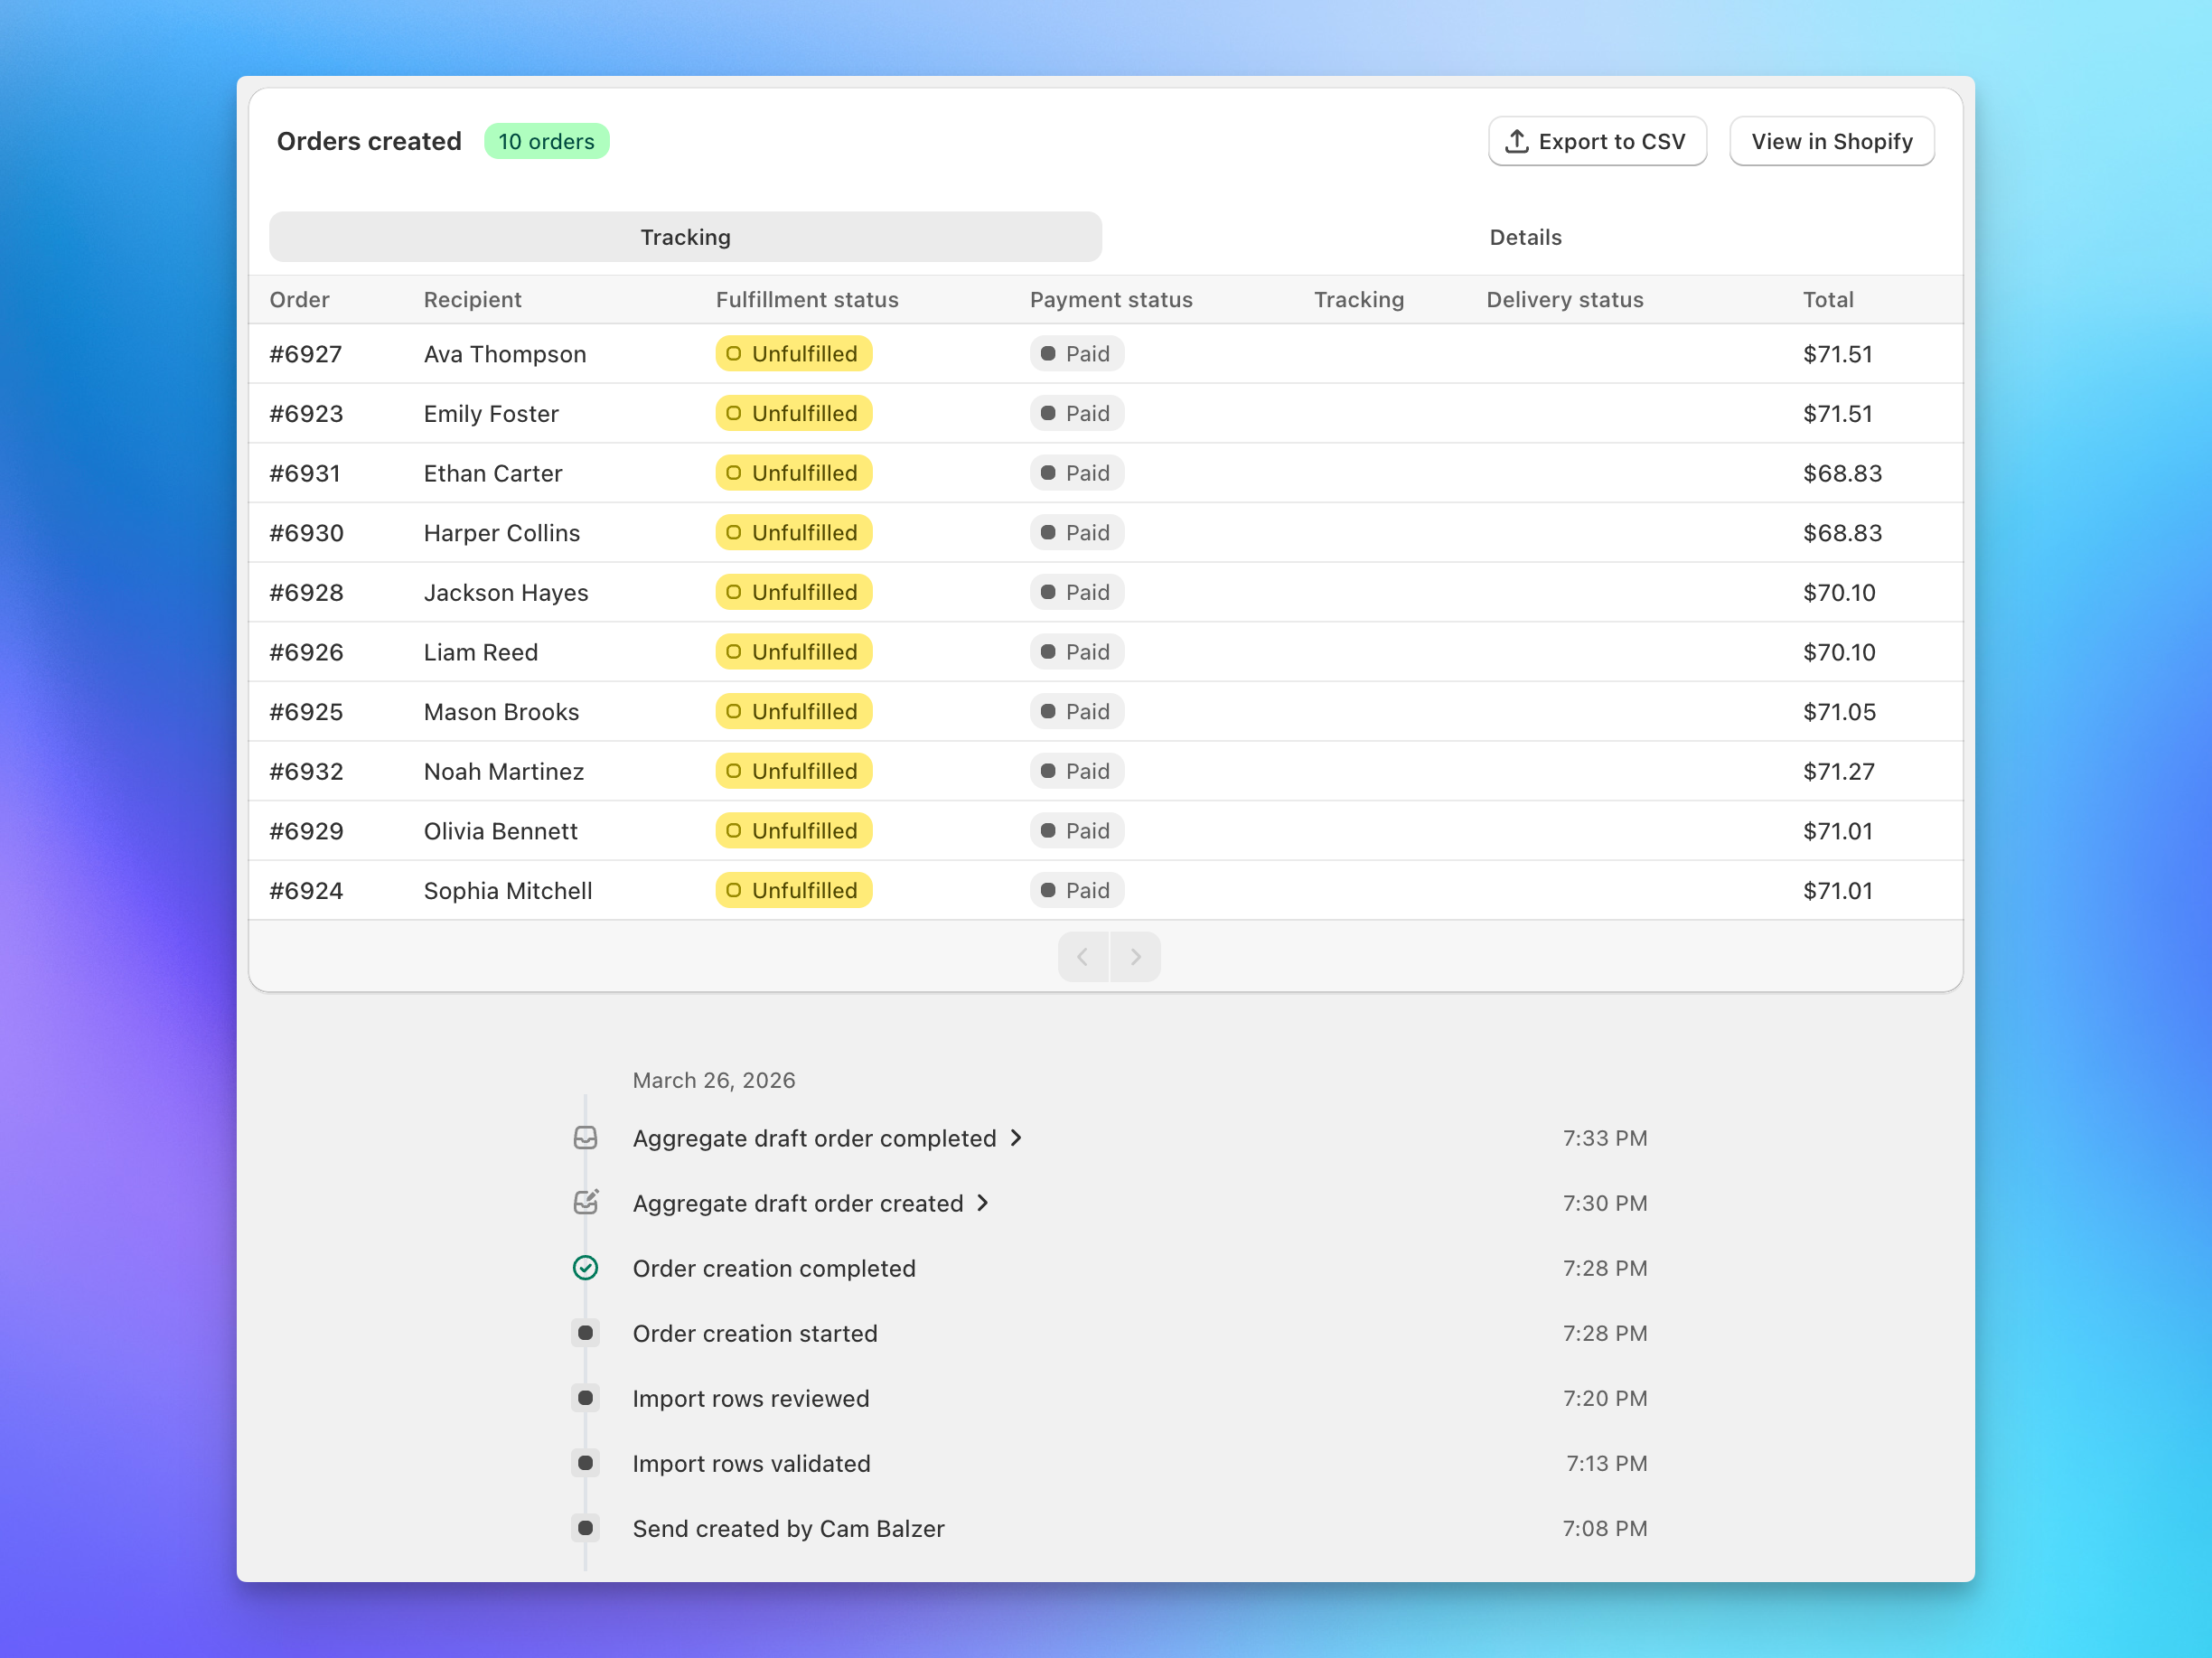
Task: Click the Paid badge for Olivia Bennett
Action: (1076, 830)
